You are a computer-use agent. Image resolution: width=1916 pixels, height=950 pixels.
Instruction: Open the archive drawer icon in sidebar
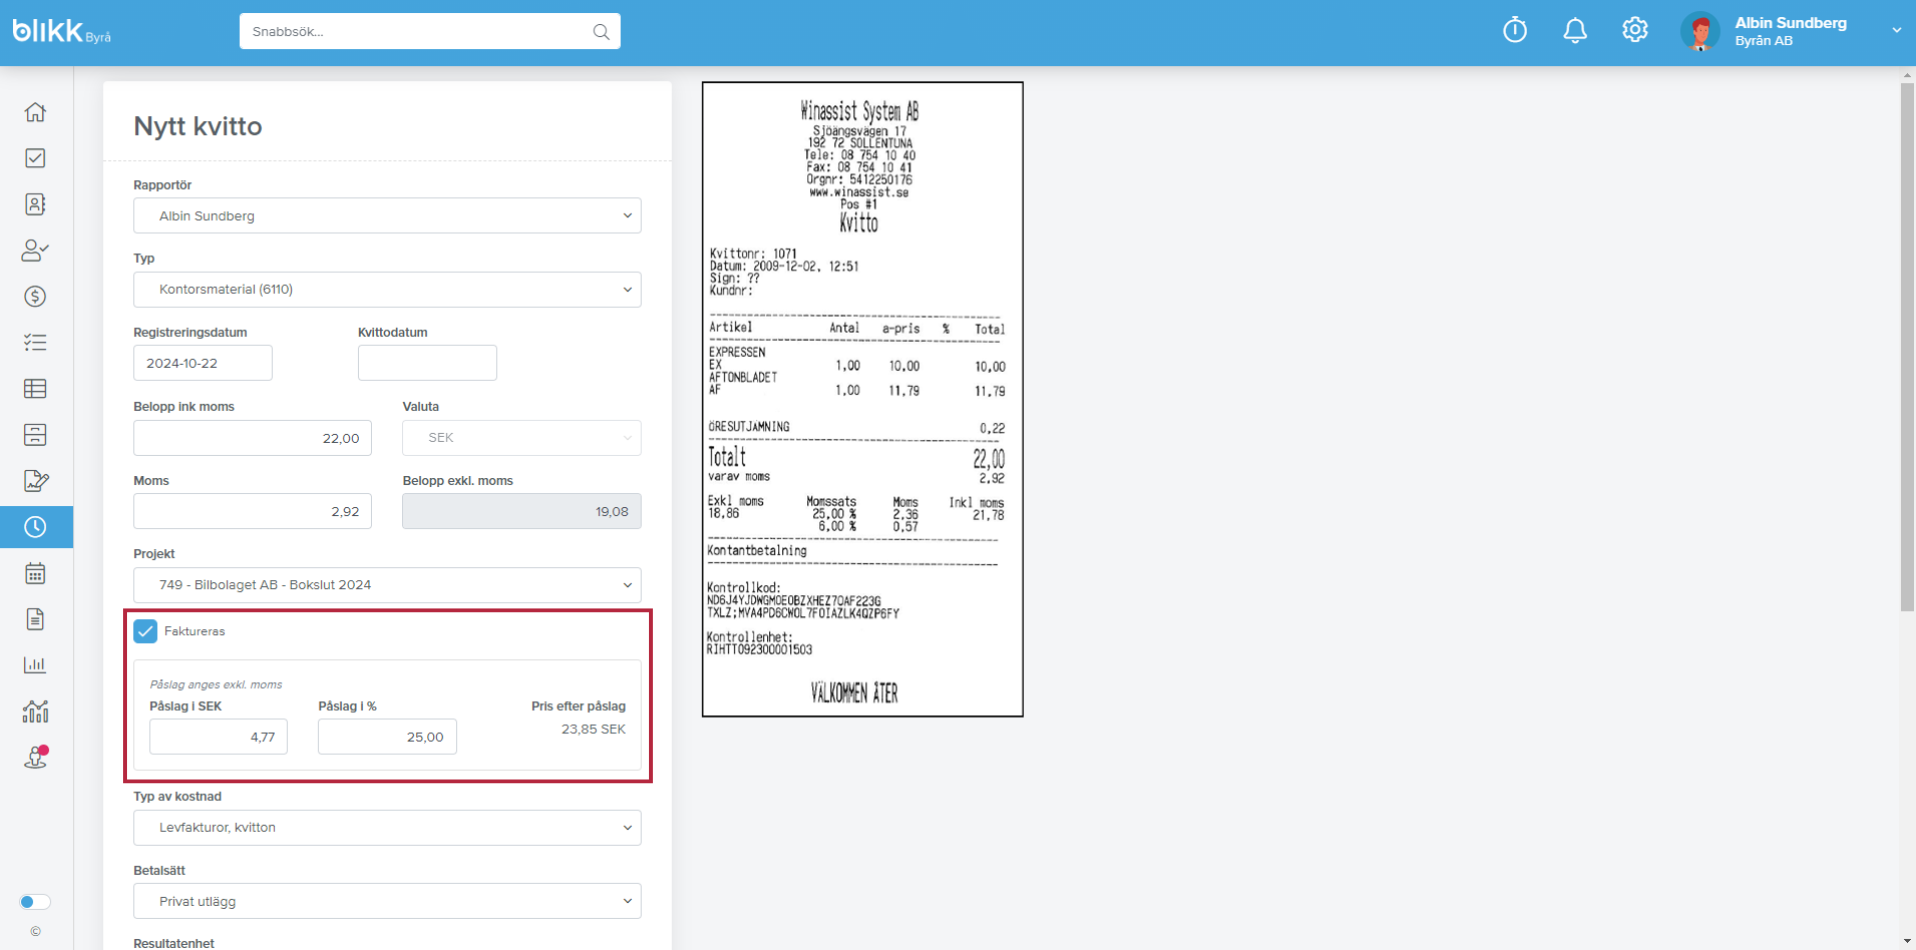[35, 434]
